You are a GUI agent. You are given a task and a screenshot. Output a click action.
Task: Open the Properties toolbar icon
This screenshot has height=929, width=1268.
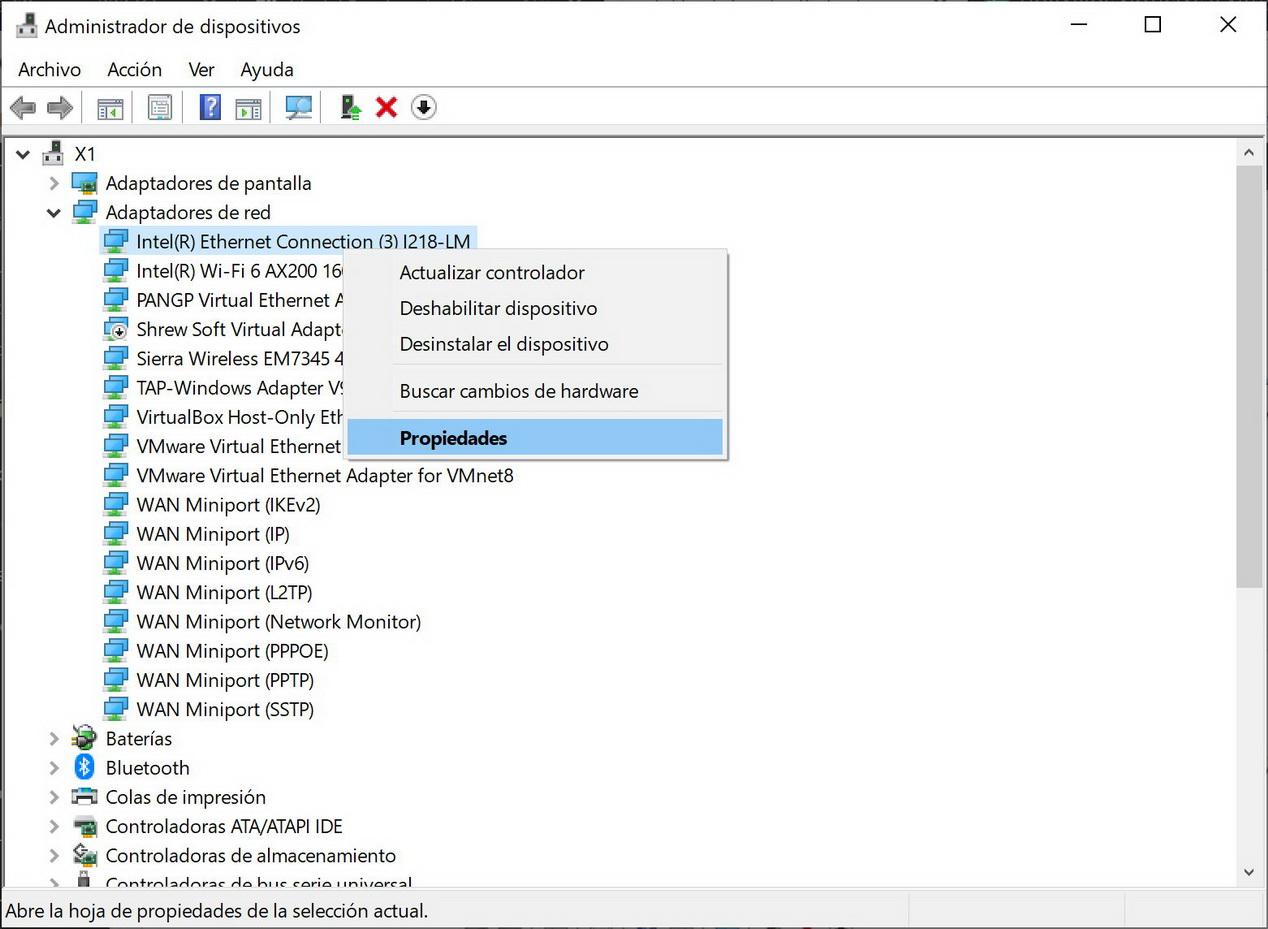pos(160,107)
